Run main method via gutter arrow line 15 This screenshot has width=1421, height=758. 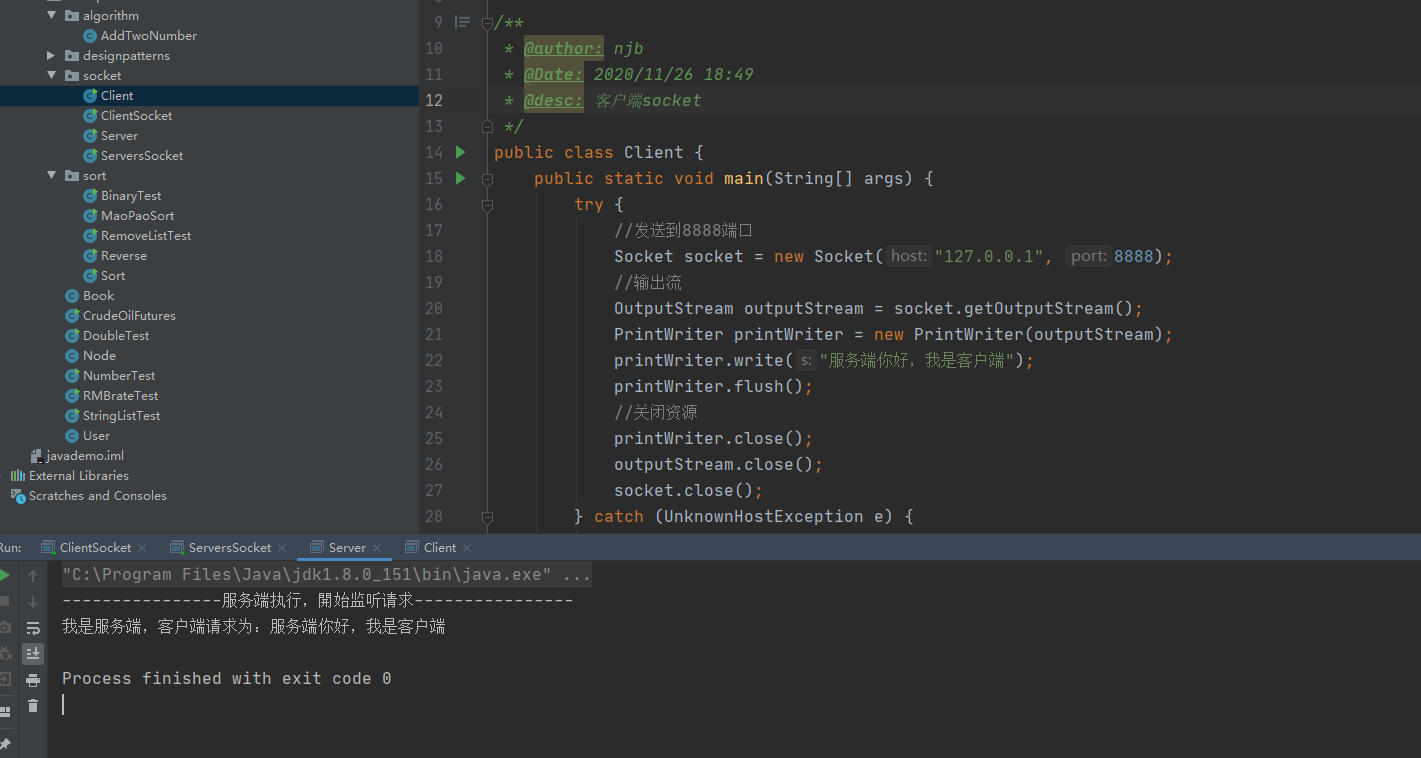(x=460, y=178)
